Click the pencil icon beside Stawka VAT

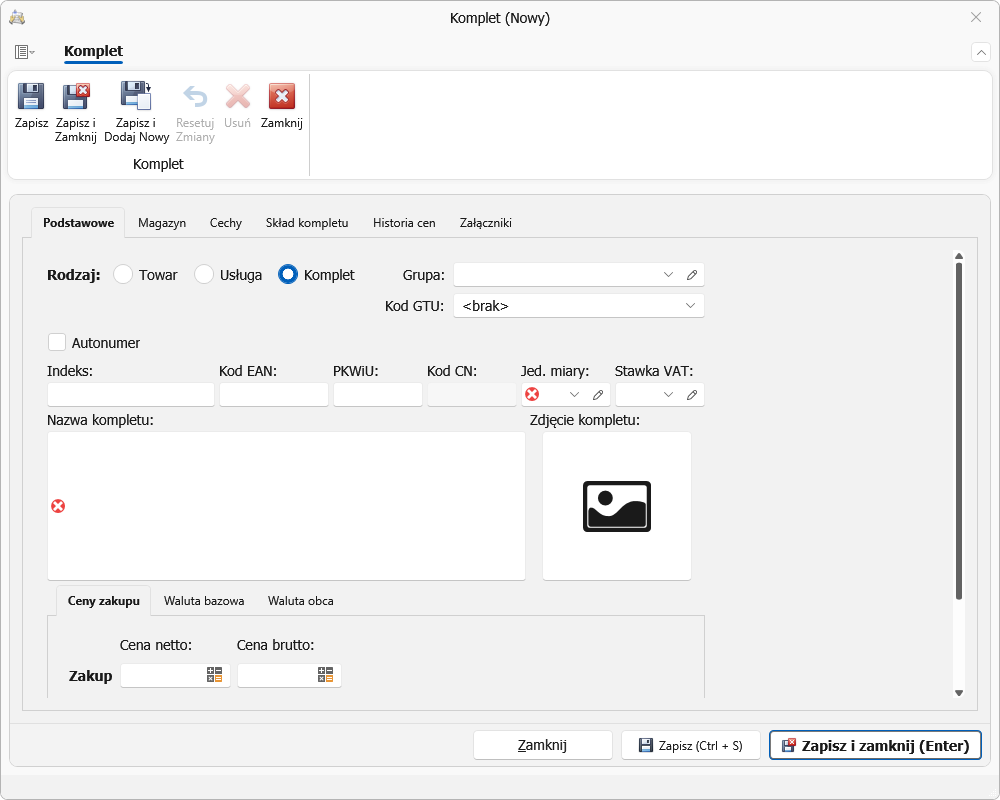point(691,395)
